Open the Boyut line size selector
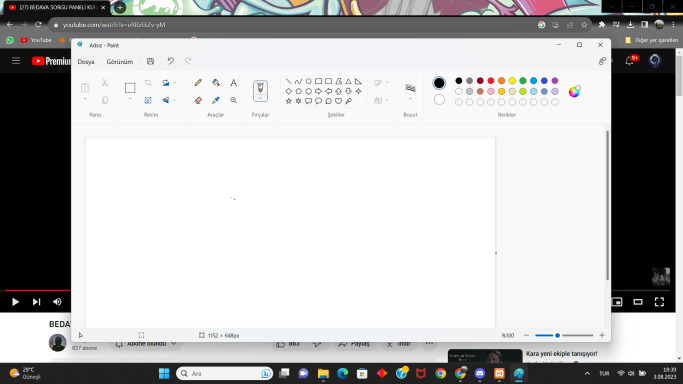Screen dimensions: 683x384 click(x=410, y=91)
